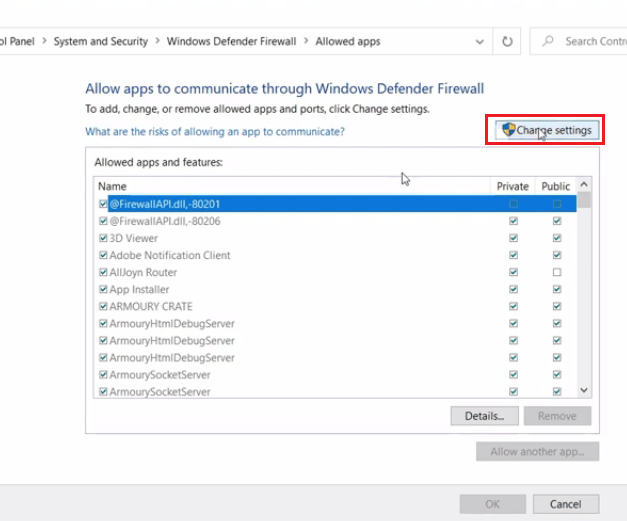627x521 pixels.
Task: Select the 3D Viewer row
Action: pos(336,238)
